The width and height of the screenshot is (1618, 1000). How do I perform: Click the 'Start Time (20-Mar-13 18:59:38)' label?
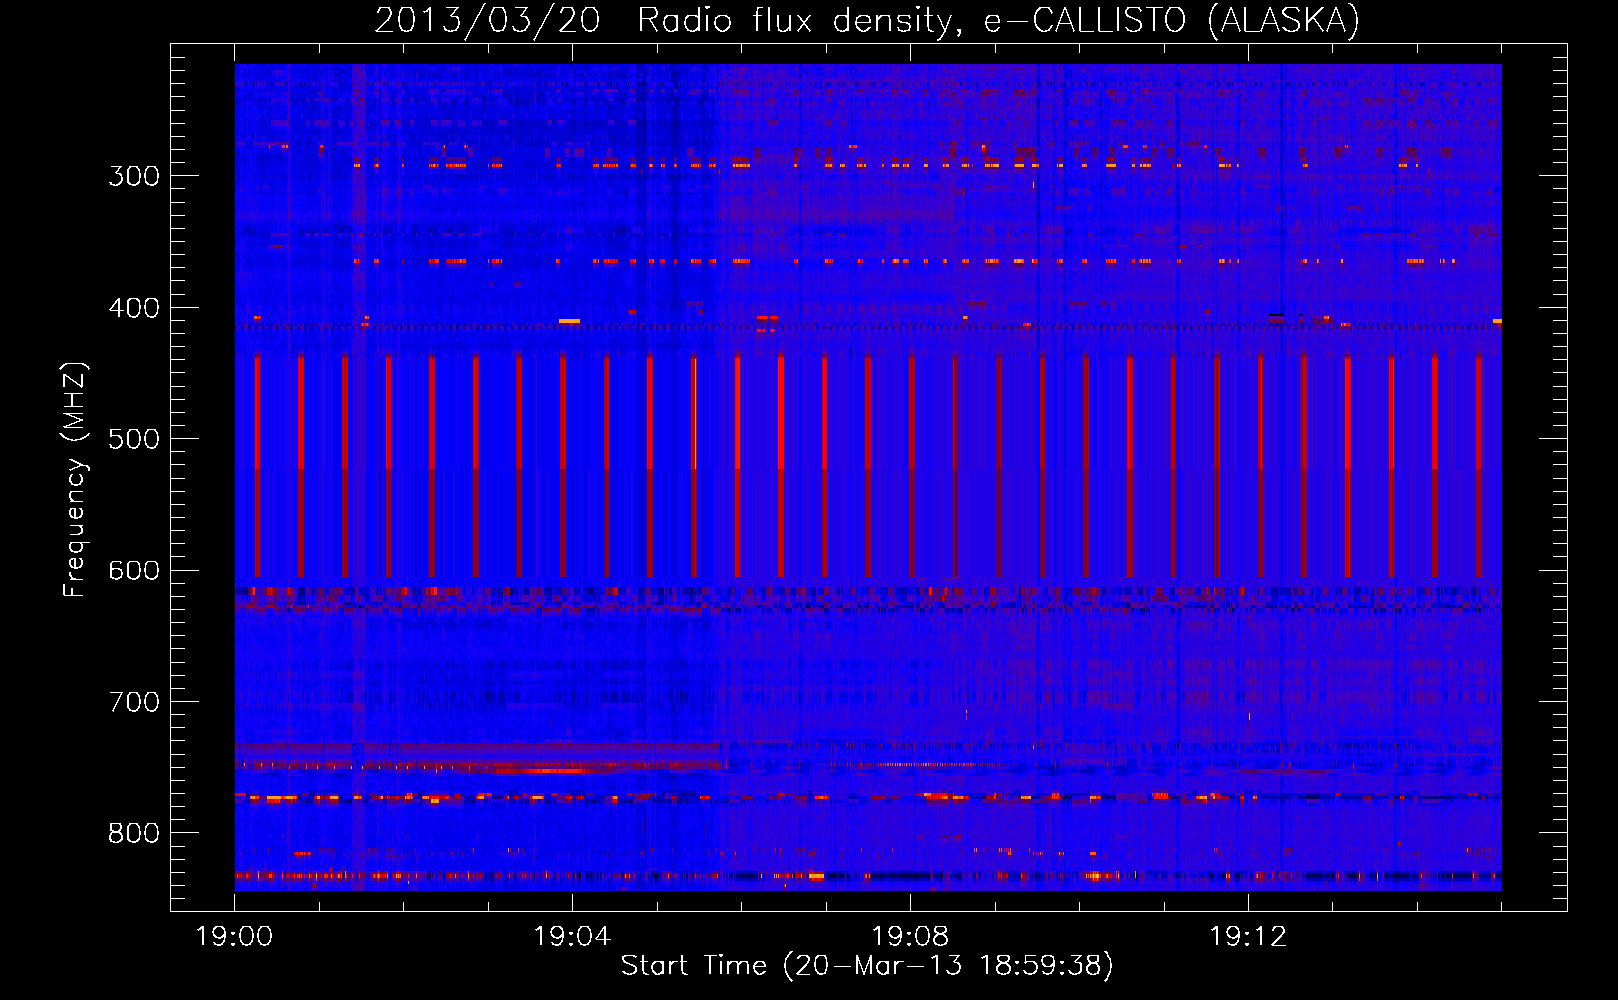(x=867, y=966)
